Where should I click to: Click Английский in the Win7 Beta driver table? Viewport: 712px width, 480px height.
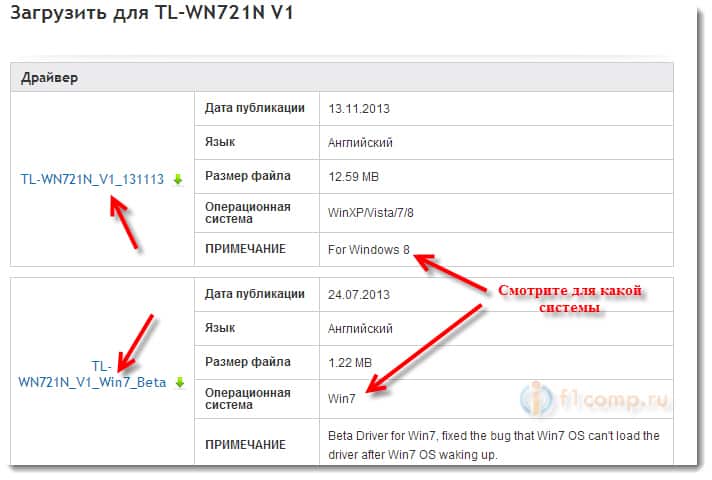point(360,328)
